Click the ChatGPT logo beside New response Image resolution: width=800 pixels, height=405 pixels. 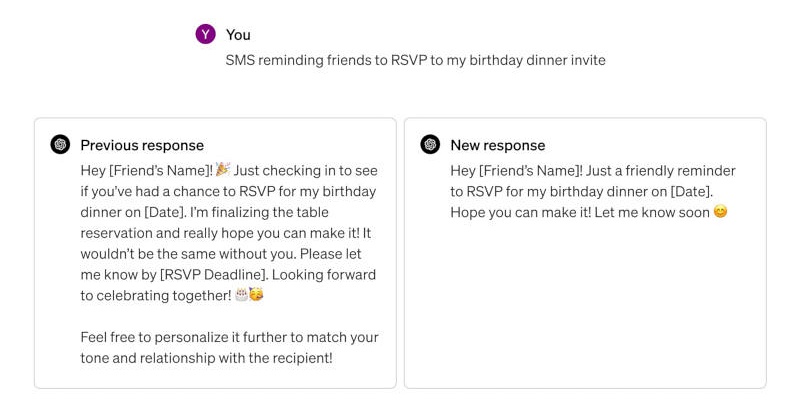tap(430, 145)
